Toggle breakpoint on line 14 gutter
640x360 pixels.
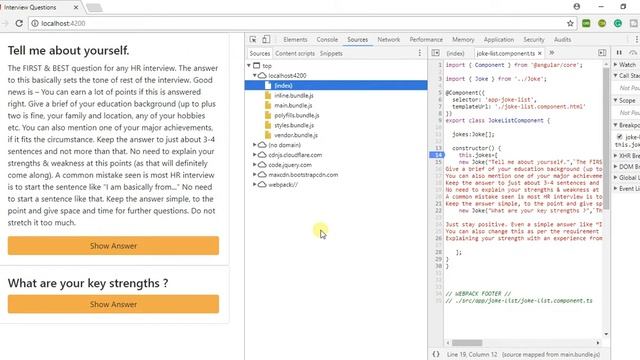pos(438,155)
